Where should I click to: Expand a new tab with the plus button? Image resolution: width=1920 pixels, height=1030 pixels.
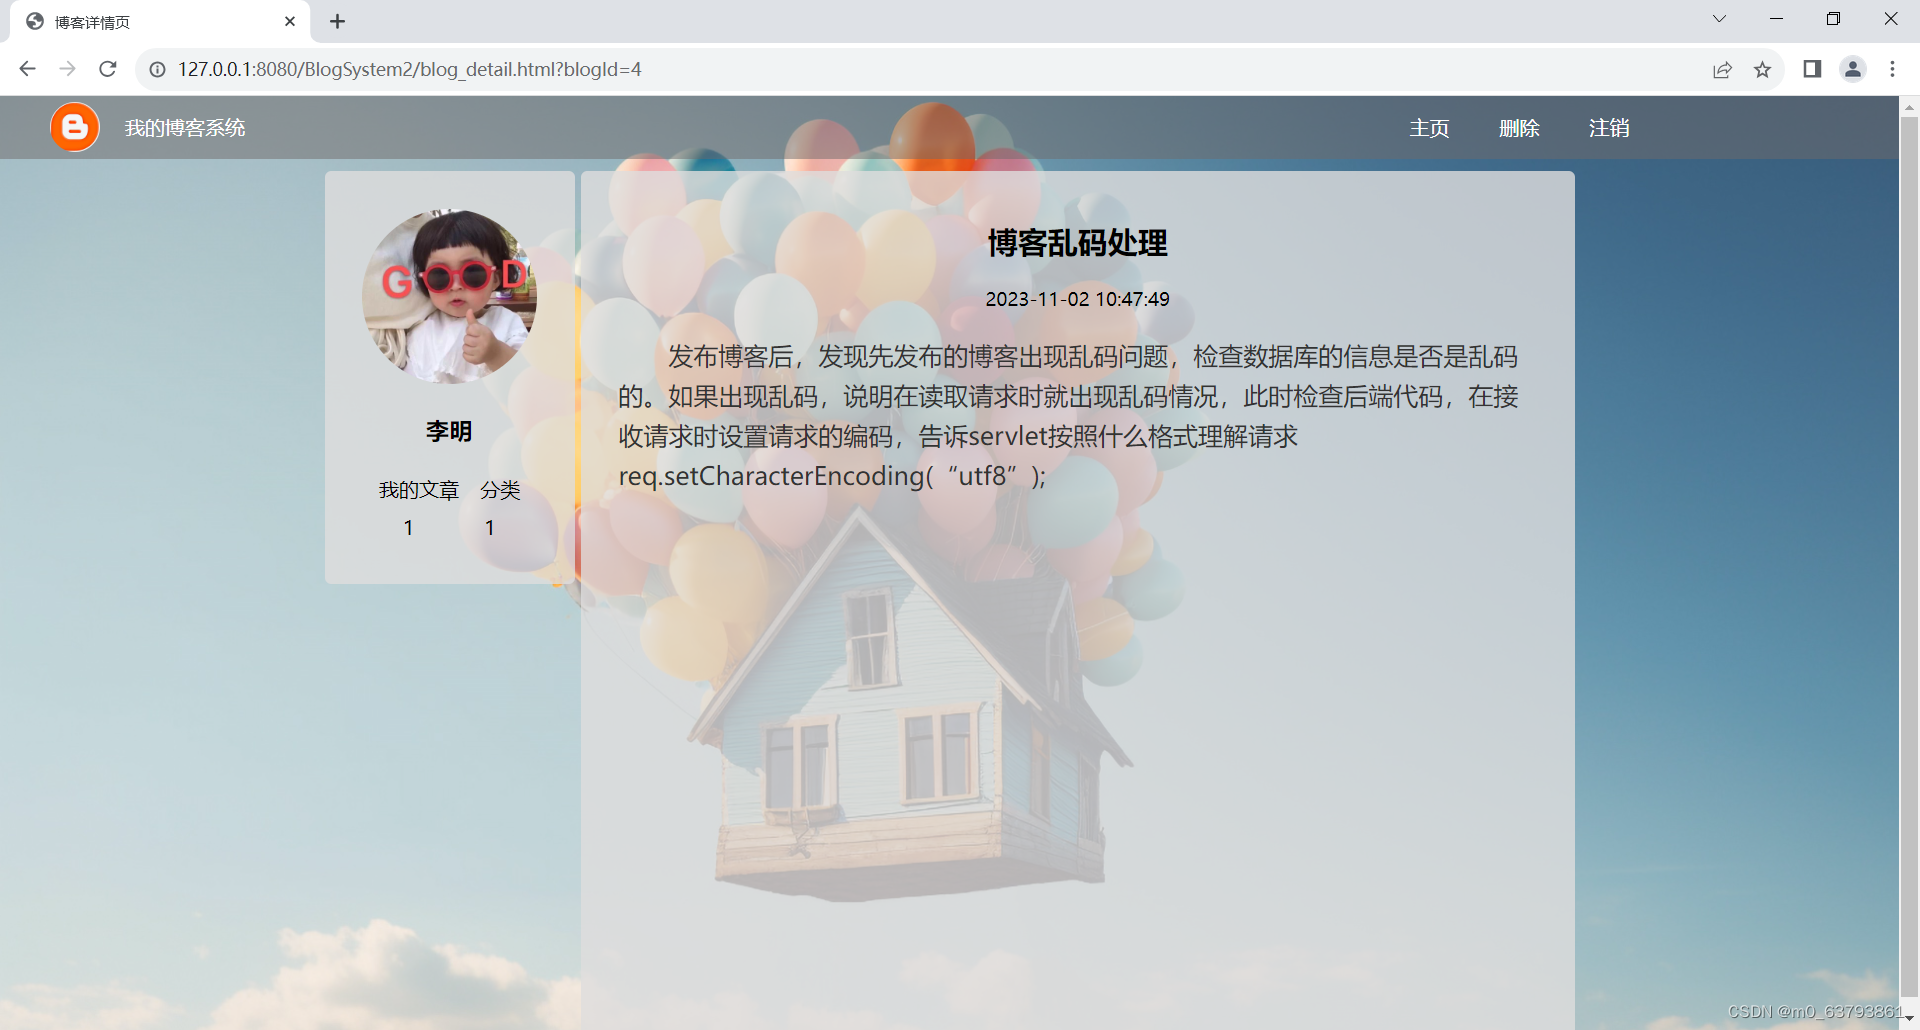[337, 21]
